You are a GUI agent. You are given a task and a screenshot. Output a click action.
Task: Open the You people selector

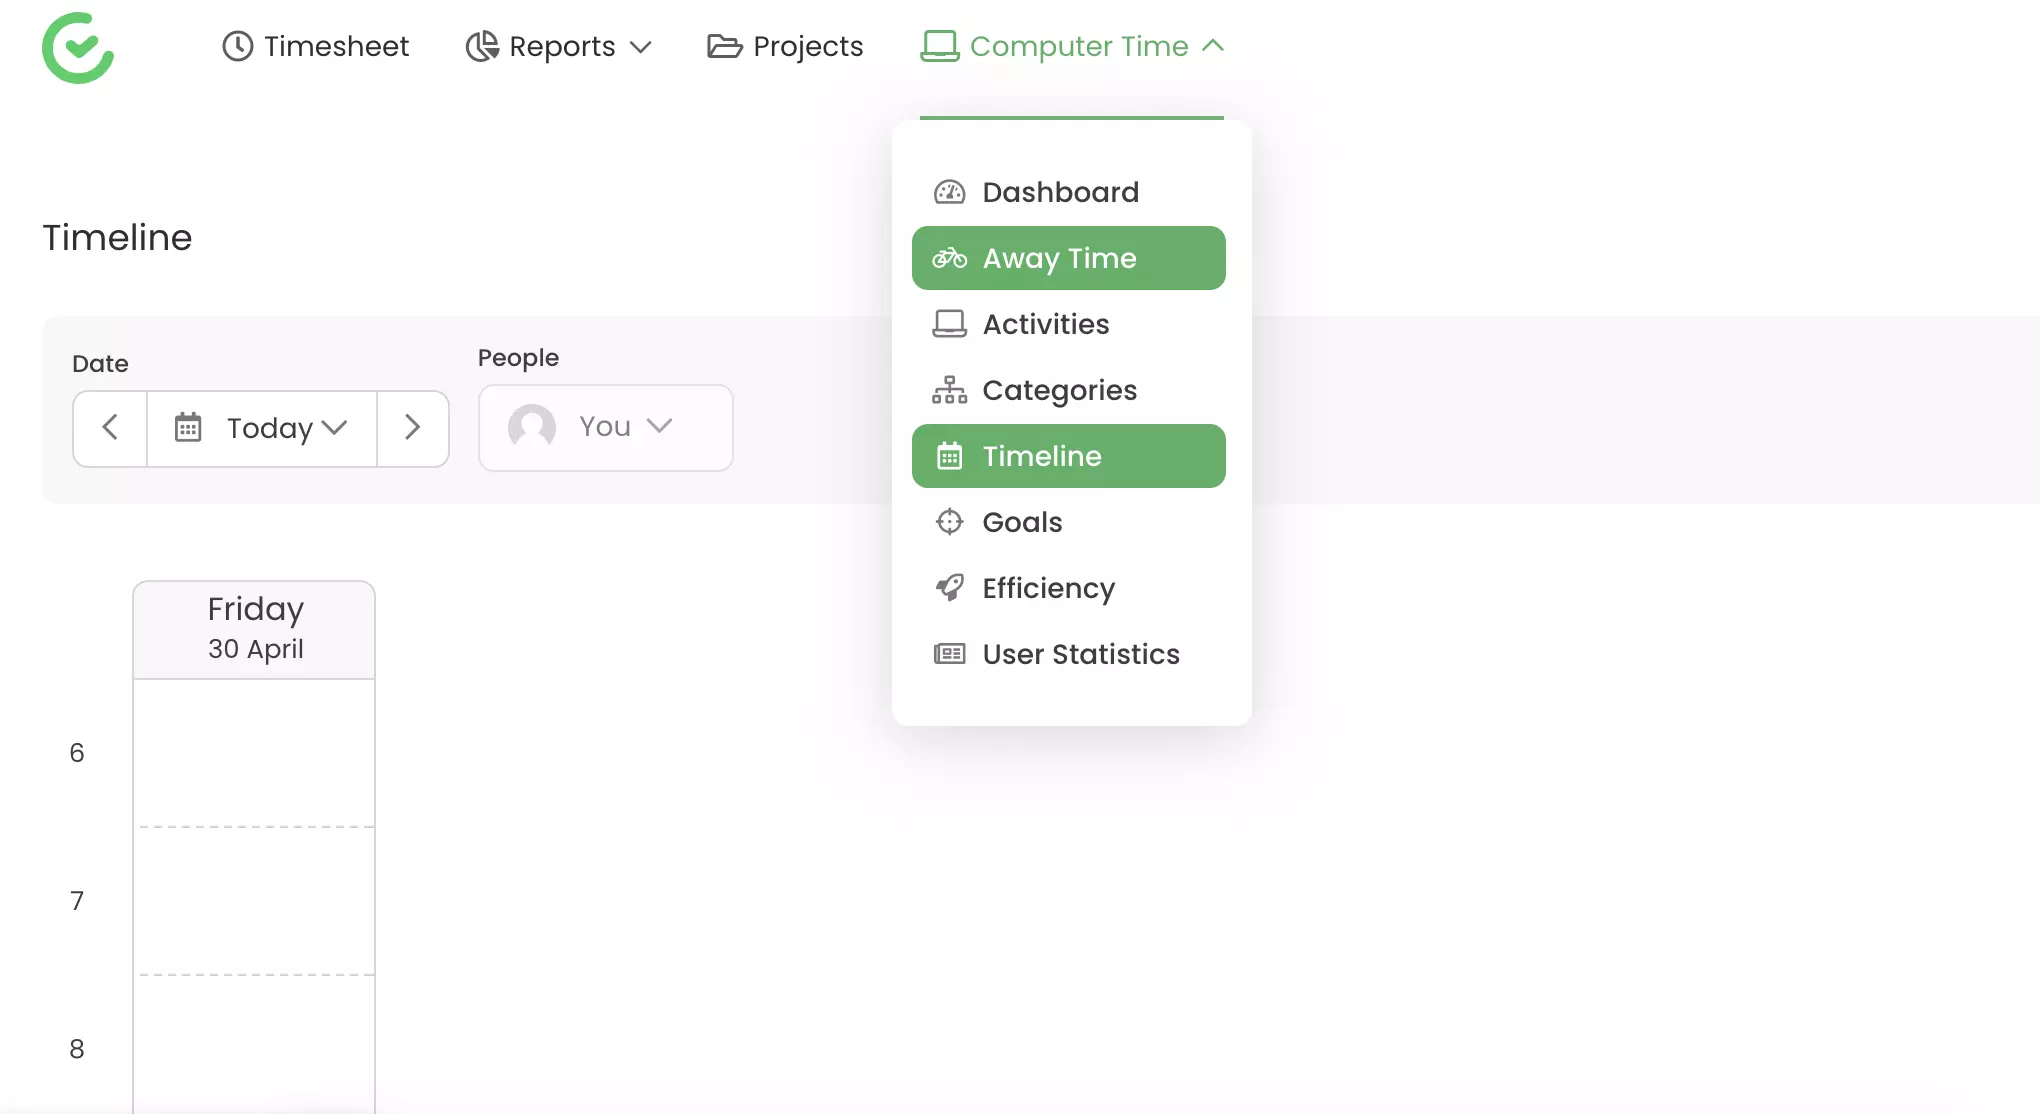[x=605, y=427]
